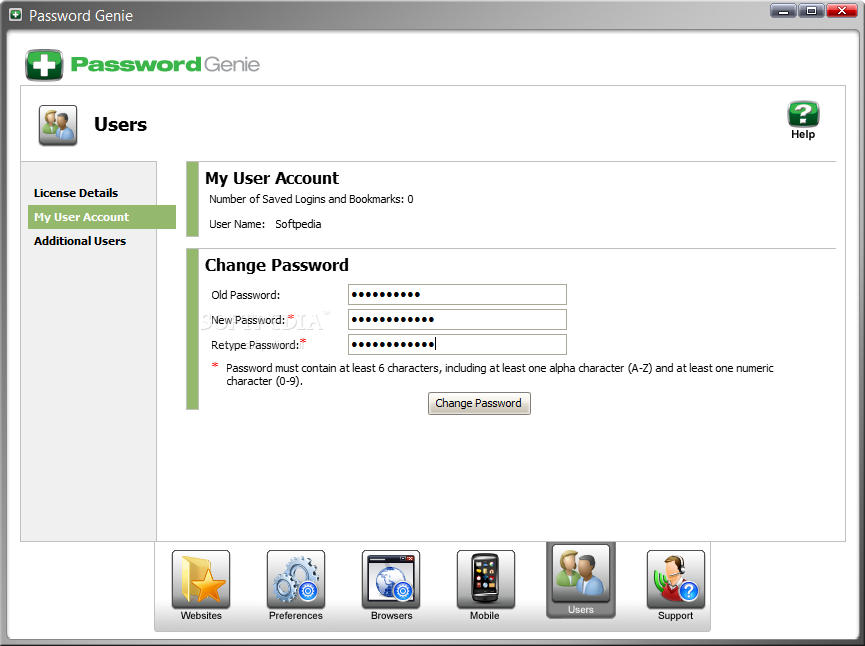Screen dimensions: 865x646
Task: Focus the Old Password field
Action: (457, 295)
